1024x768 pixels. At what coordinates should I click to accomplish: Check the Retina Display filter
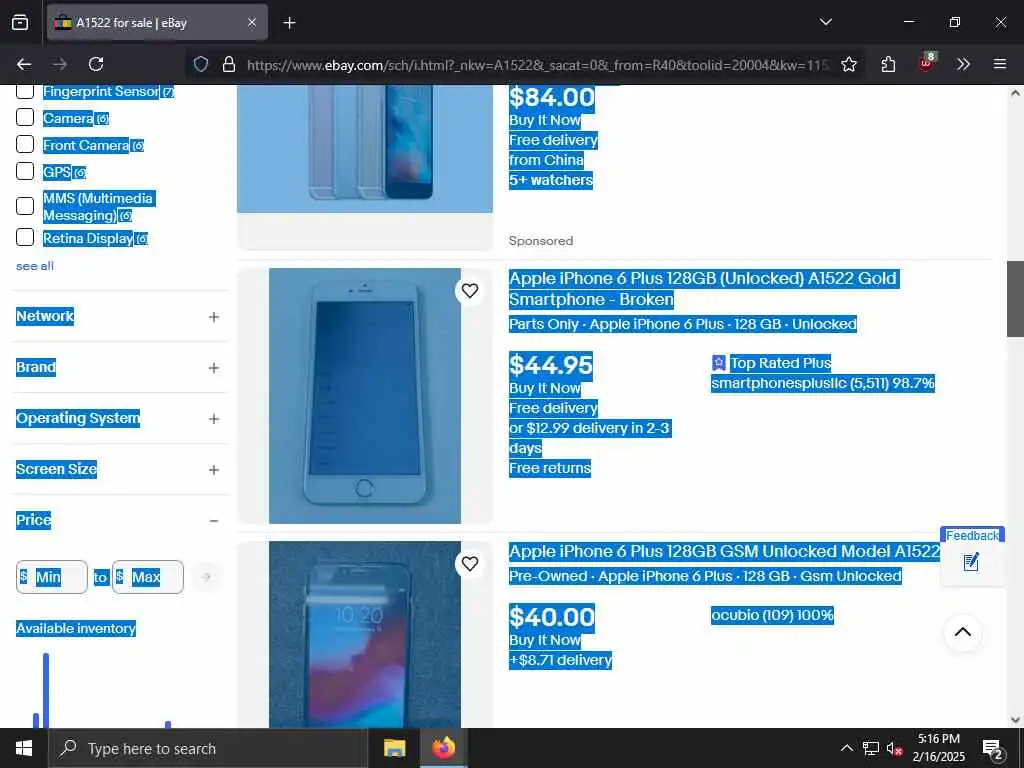[x=25, y=237]
